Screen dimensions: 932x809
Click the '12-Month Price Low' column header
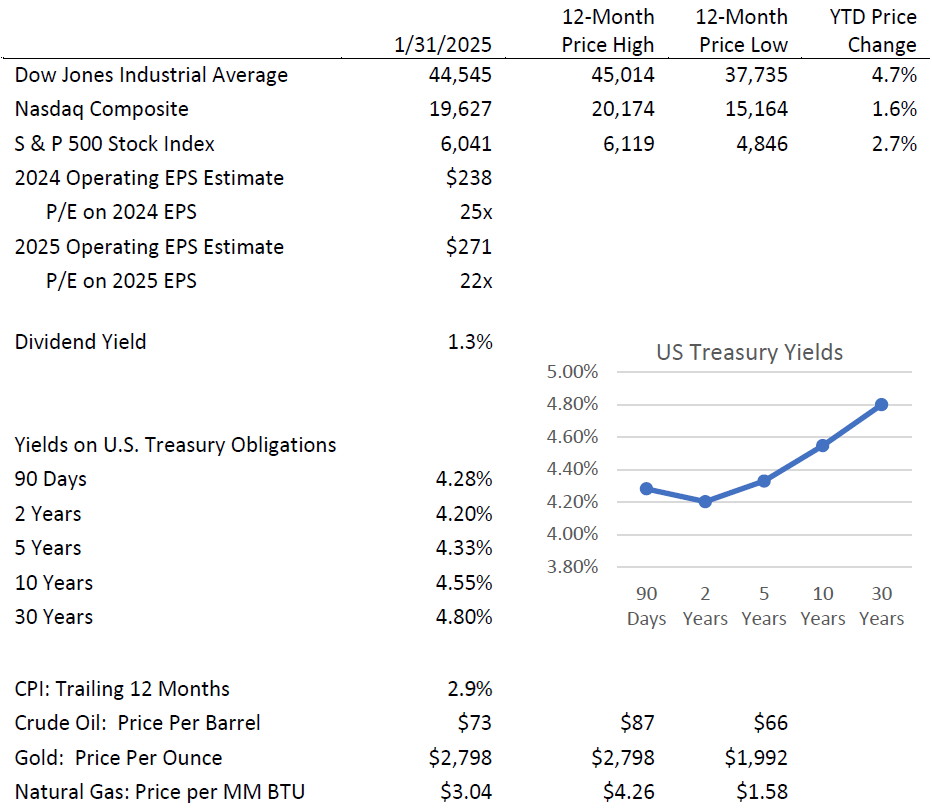pyautogui.click(x=741, y=31)
